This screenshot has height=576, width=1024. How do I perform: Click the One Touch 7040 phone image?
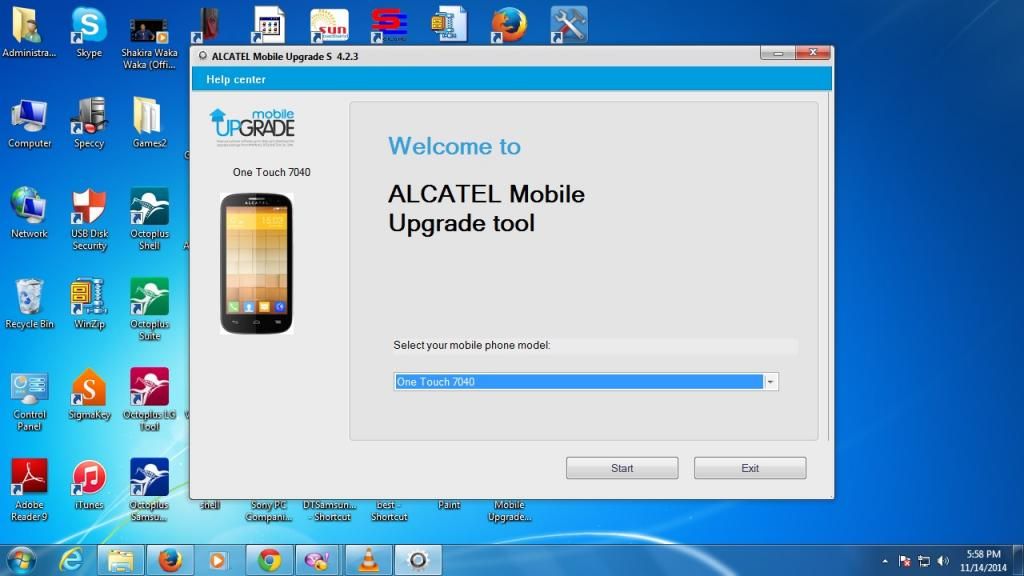tap(257, 263)
